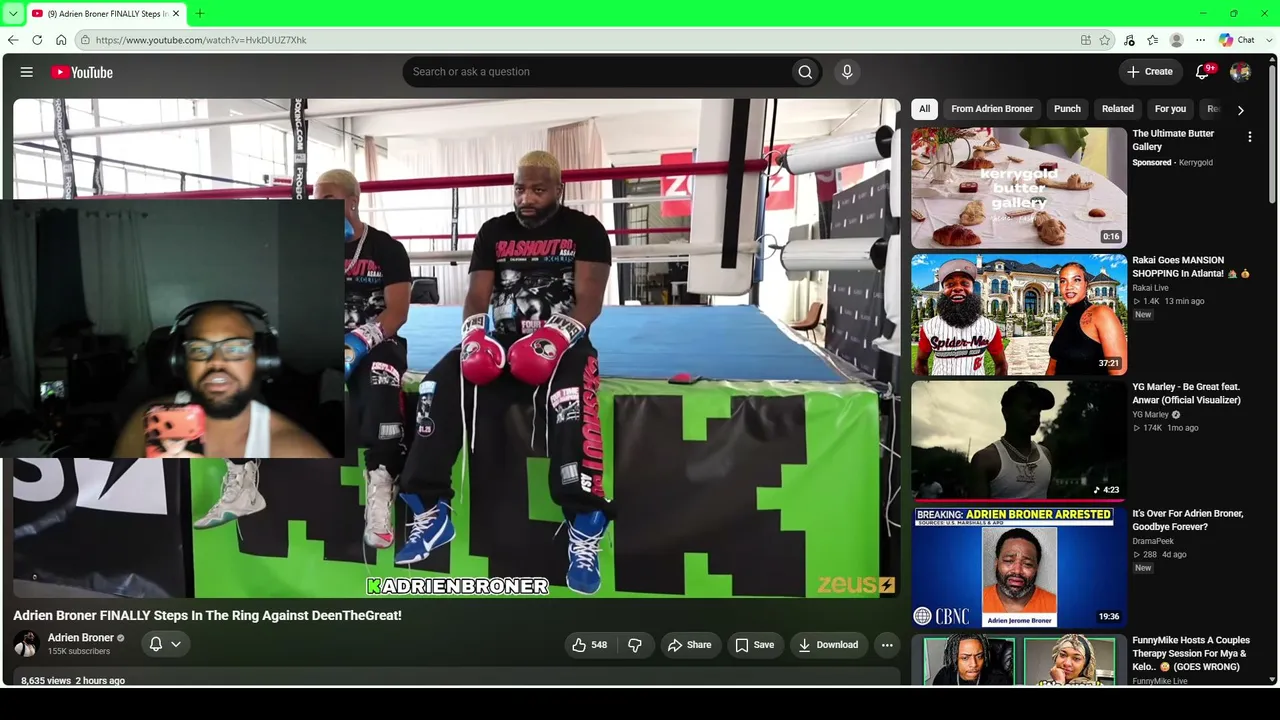Share the video
Screen dimensions: 1280x720
click(690, 645)
